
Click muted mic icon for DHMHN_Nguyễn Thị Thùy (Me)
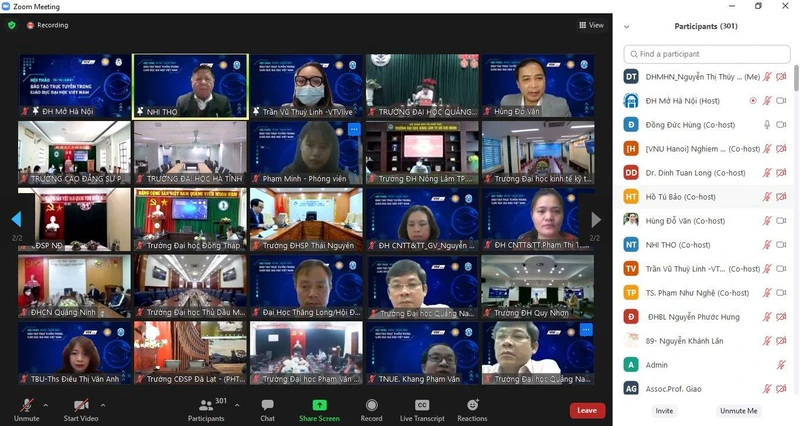[x=766, y=77]
